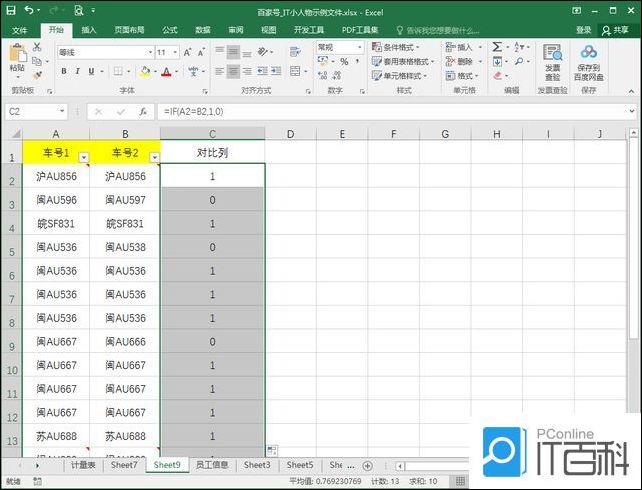Click the 共享 share button
642x490 pixels.
[x=614, y=30]
